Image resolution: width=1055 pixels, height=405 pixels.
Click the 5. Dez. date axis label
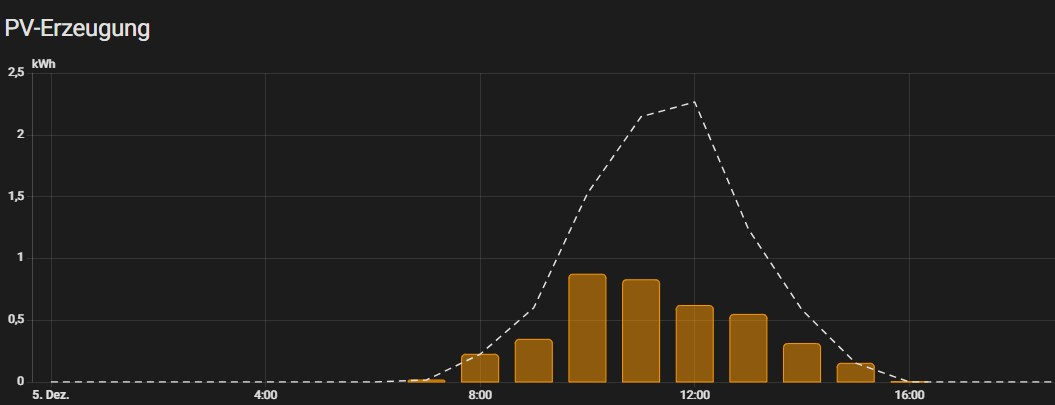pos(51,396)
